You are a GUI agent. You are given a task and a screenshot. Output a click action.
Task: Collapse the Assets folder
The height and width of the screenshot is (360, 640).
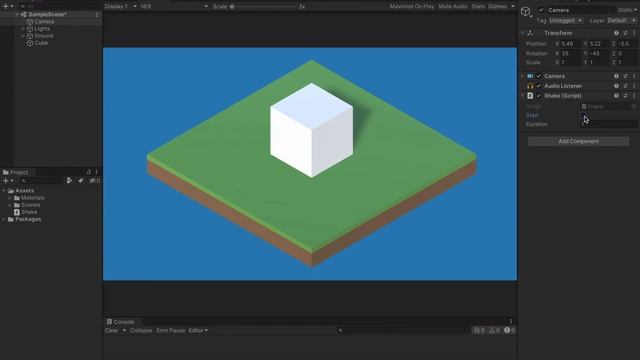(x=4, y=191)
